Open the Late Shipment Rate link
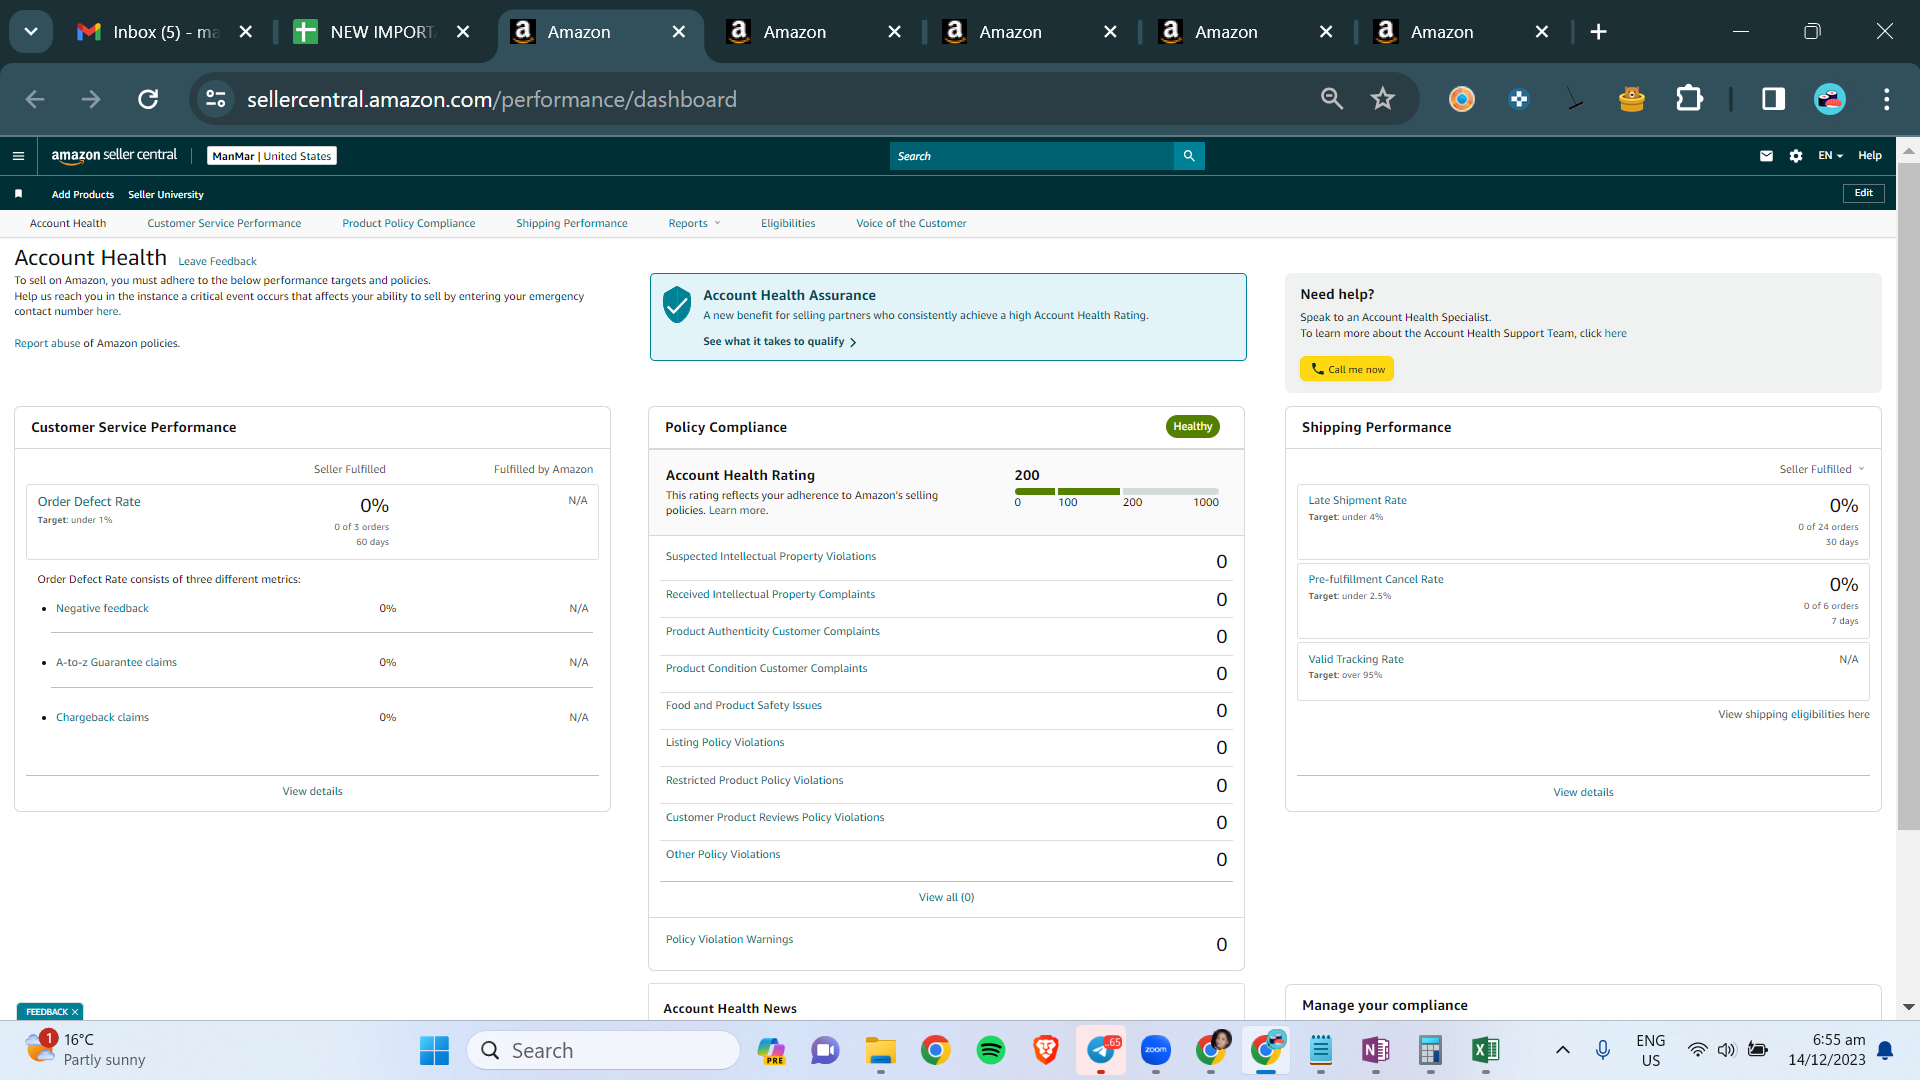 coord(1357,500)
